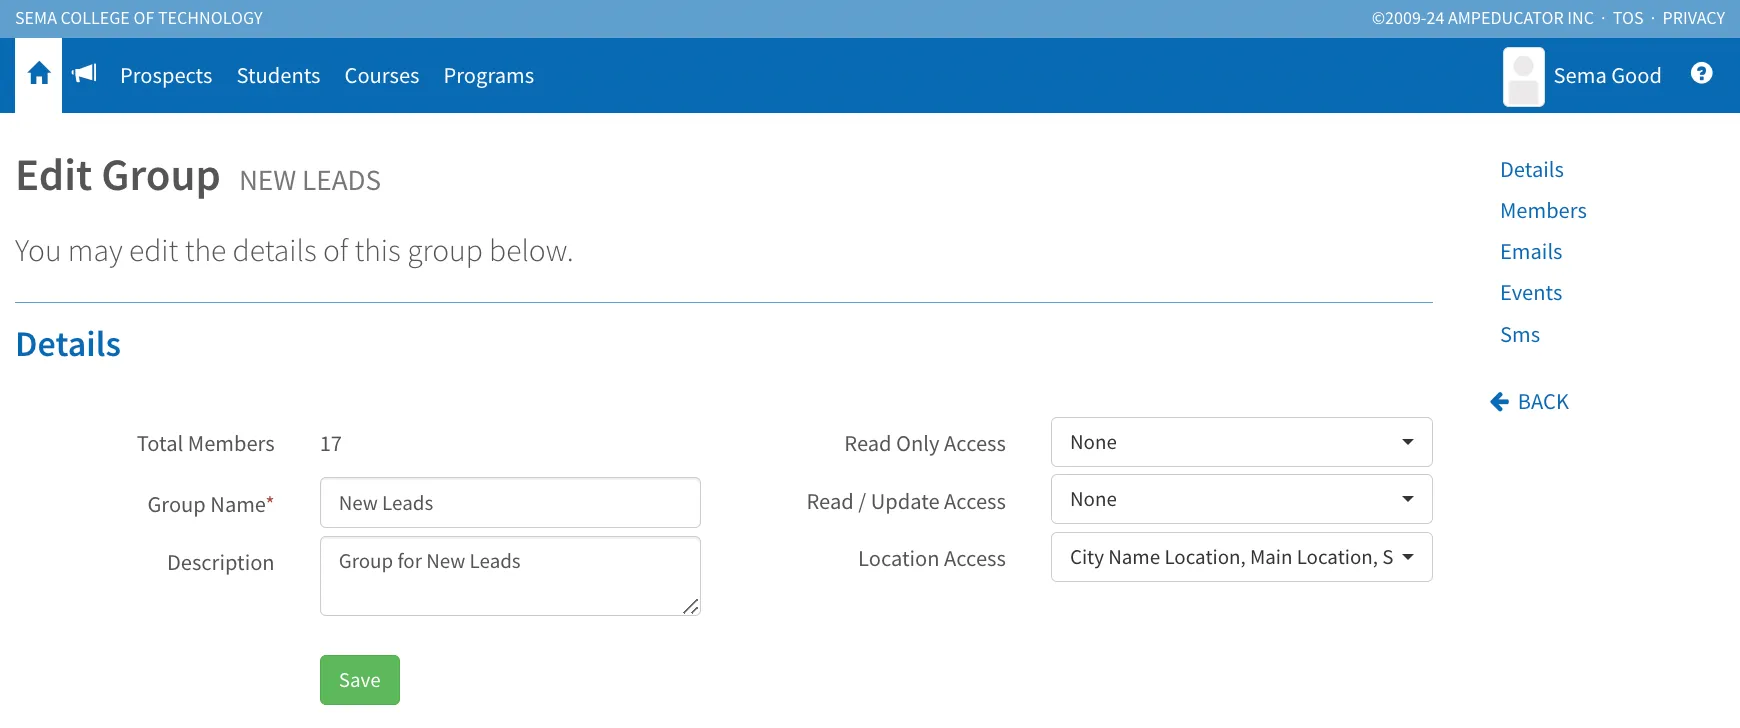The width and height of the screenshot is (1740, 728).
Task: Expand the Read / Update Access dropdown
Action: [1241, 499]
